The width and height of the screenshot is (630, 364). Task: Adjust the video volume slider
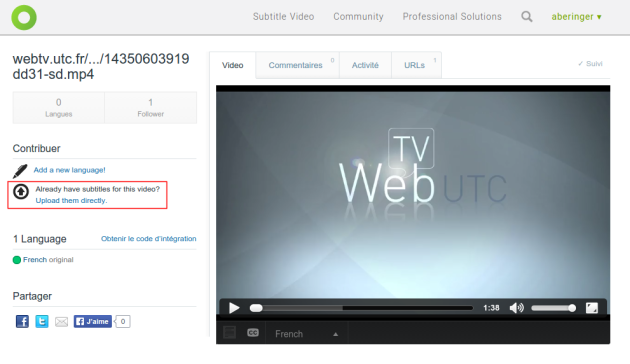[x=554, y=308]
